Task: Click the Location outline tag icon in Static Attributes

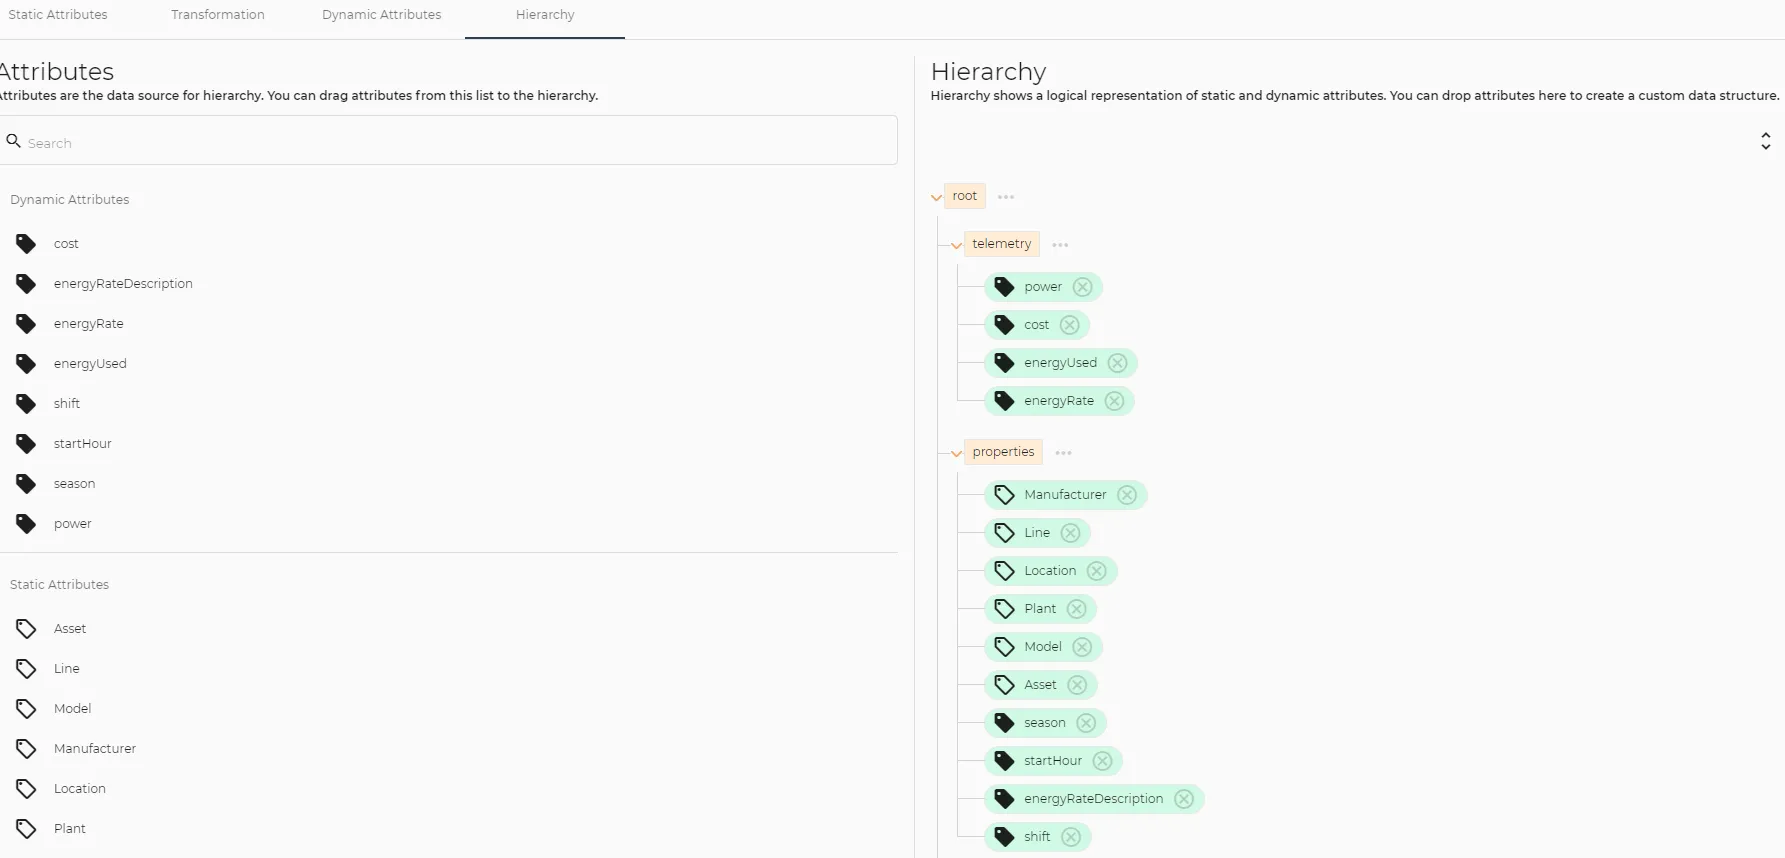Action: pos(26,789)
